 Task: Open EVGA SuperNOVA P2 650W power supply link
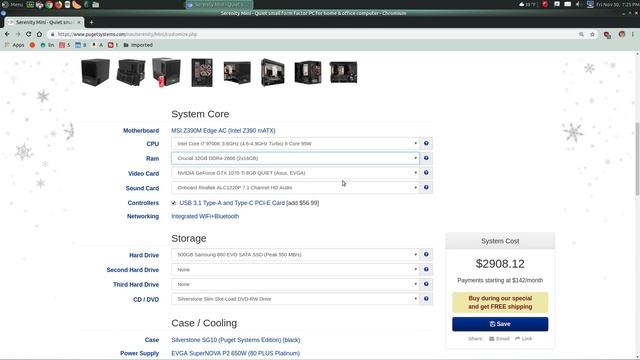tap(235, 353)
